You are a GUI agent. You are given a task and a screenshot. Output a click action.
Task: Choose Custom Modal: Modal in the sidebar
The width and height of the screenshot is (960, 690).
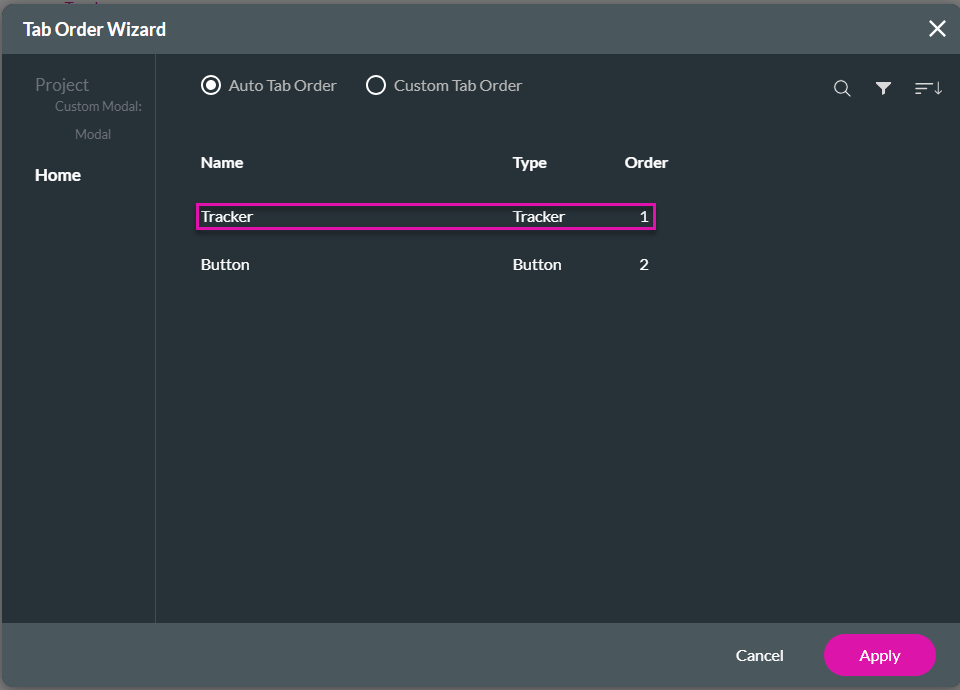coord(97,120)
